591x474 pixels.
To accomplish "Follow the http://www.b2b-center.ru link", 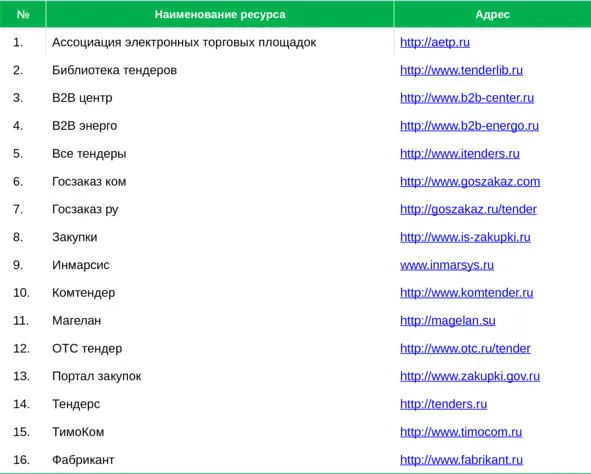I will 467,98.
